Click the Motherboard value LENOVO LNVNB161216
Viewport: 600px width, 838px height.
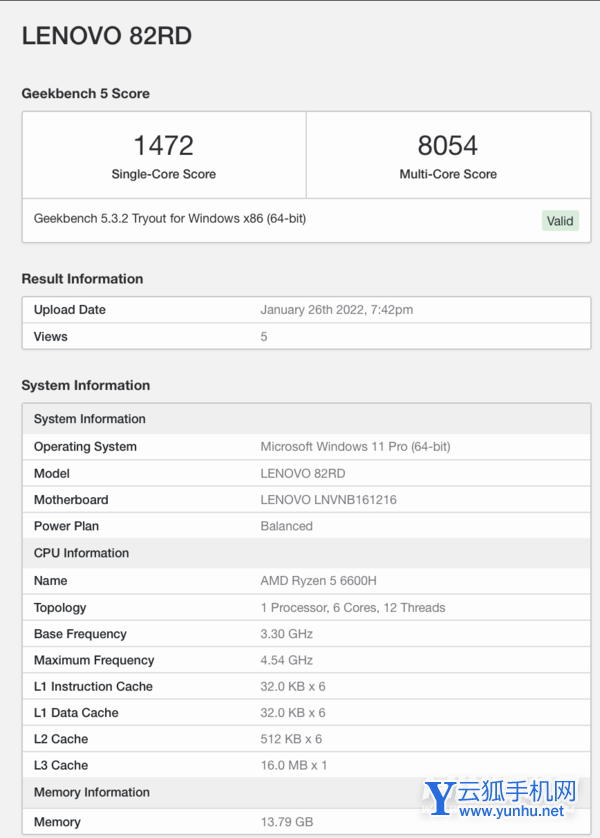click(x=328, y=500)
